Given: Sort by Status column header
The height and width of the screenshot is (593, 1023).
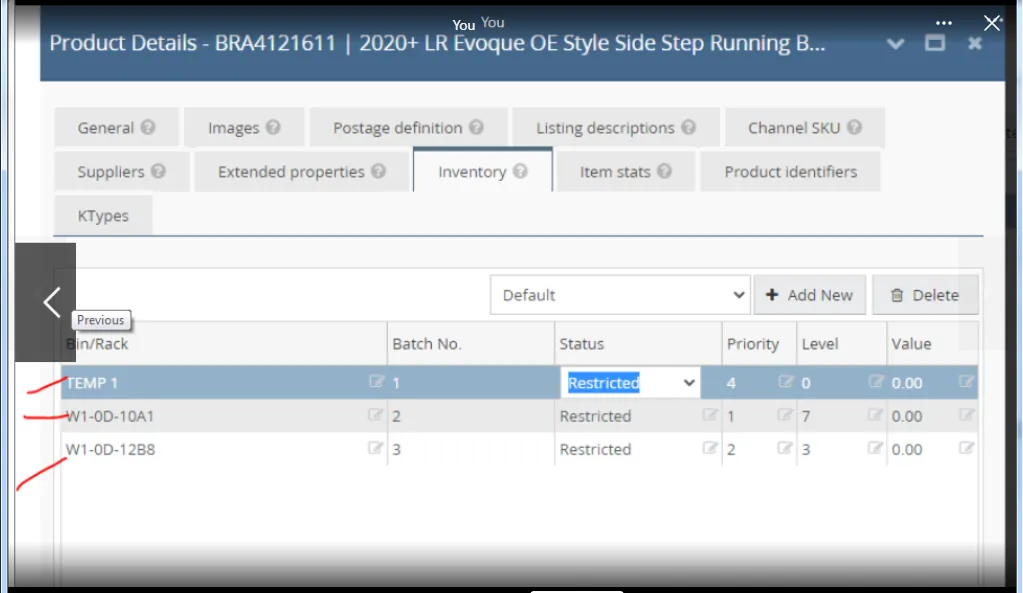Looking at the screenshot, I should coord(638,344).
